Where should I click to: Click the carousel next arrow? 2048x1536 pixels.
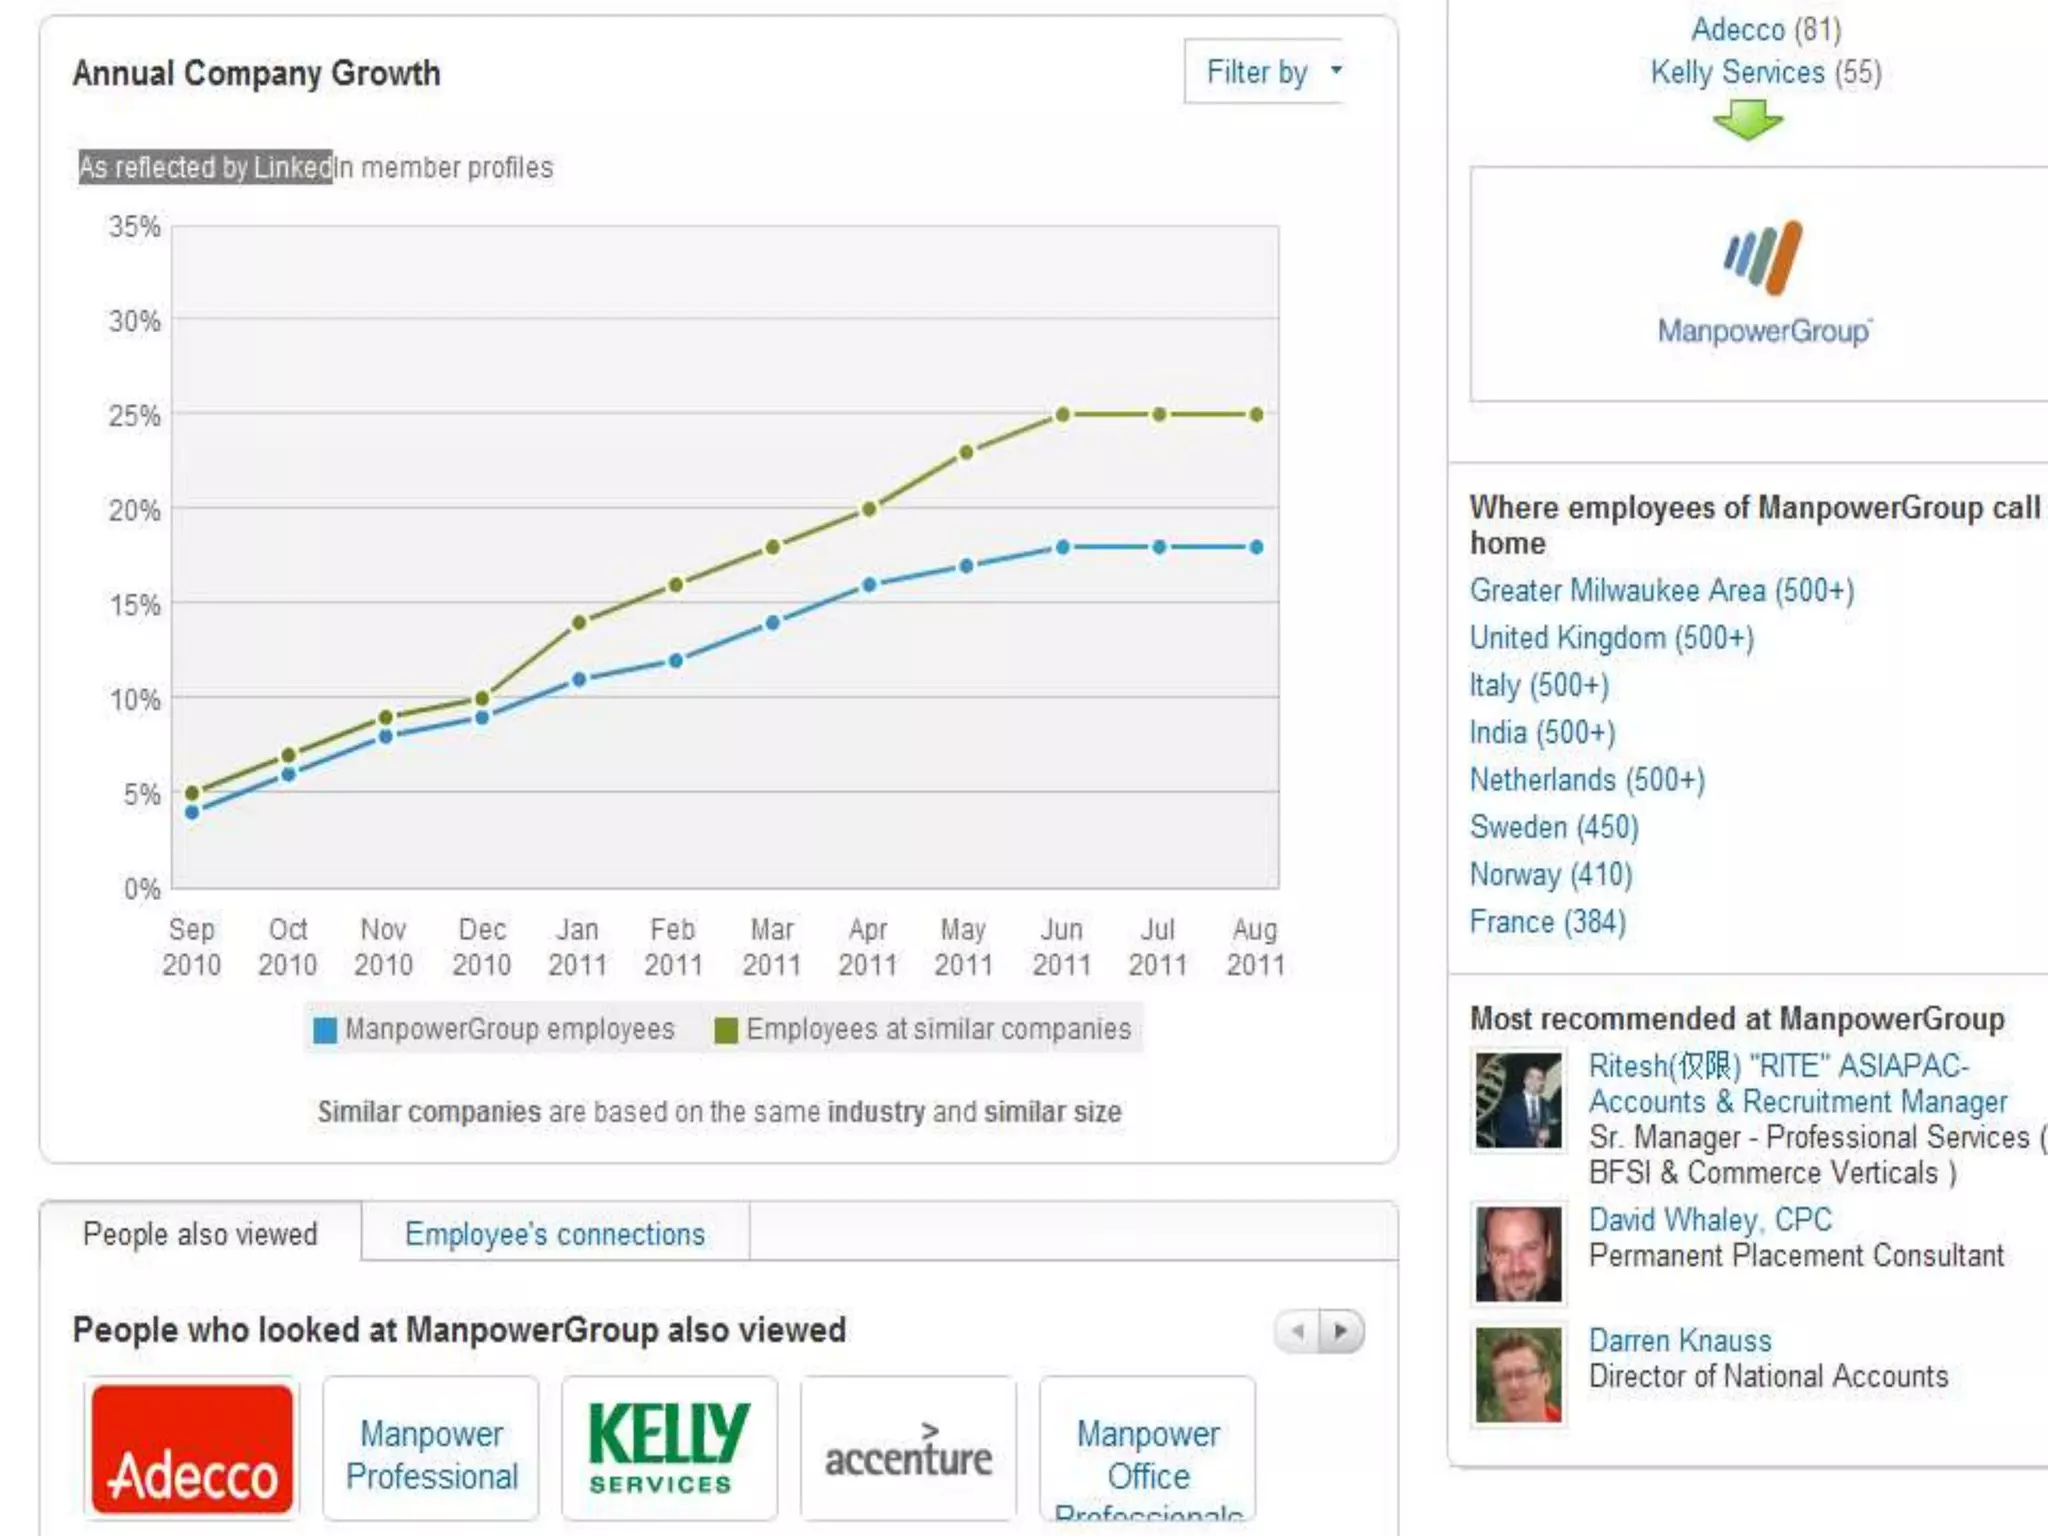1341,1331
